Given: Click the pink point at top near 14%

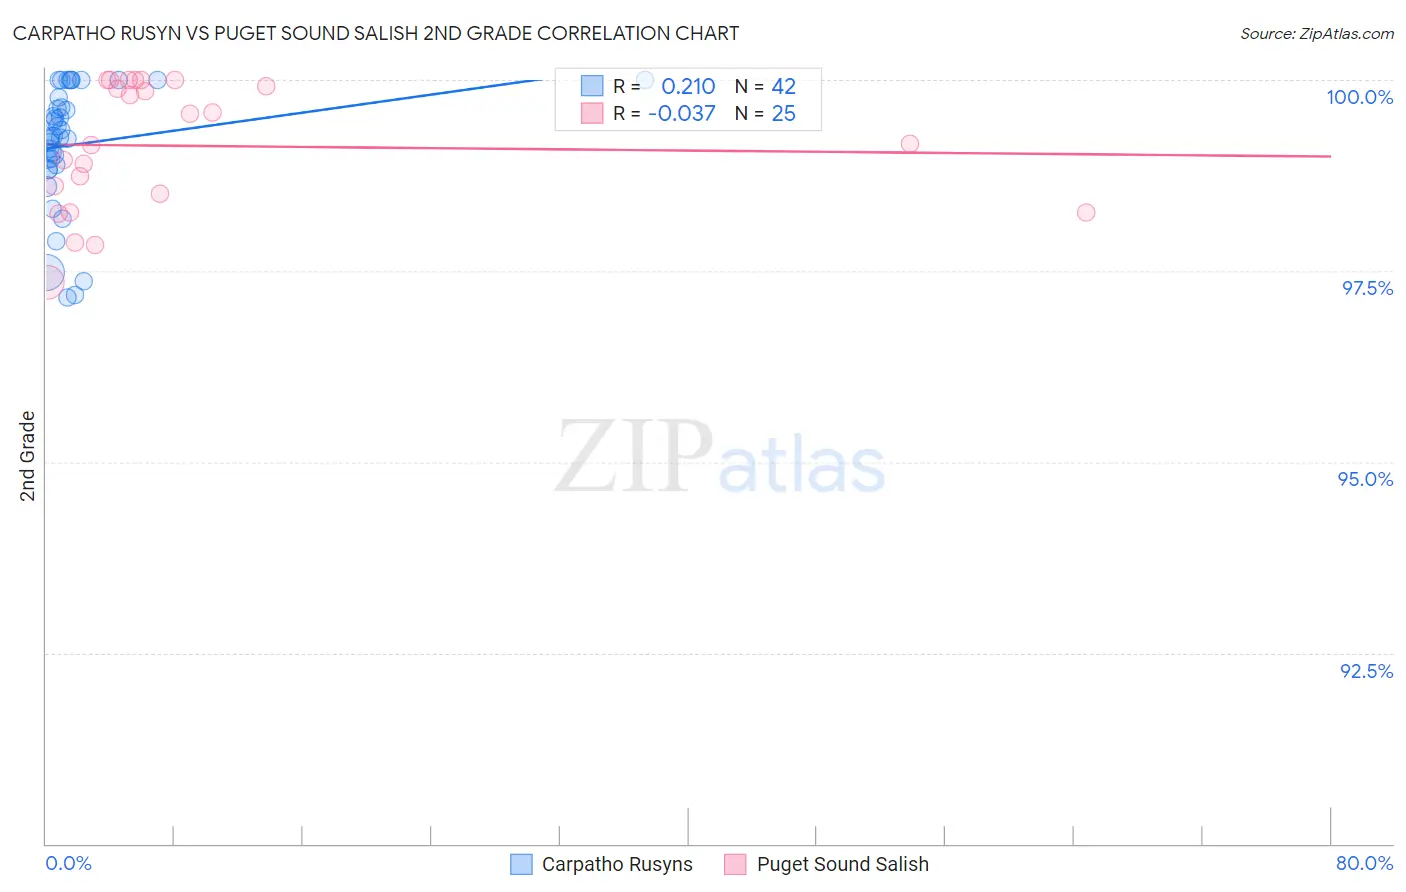Looking at the screenshot, I should pos(266,86).
